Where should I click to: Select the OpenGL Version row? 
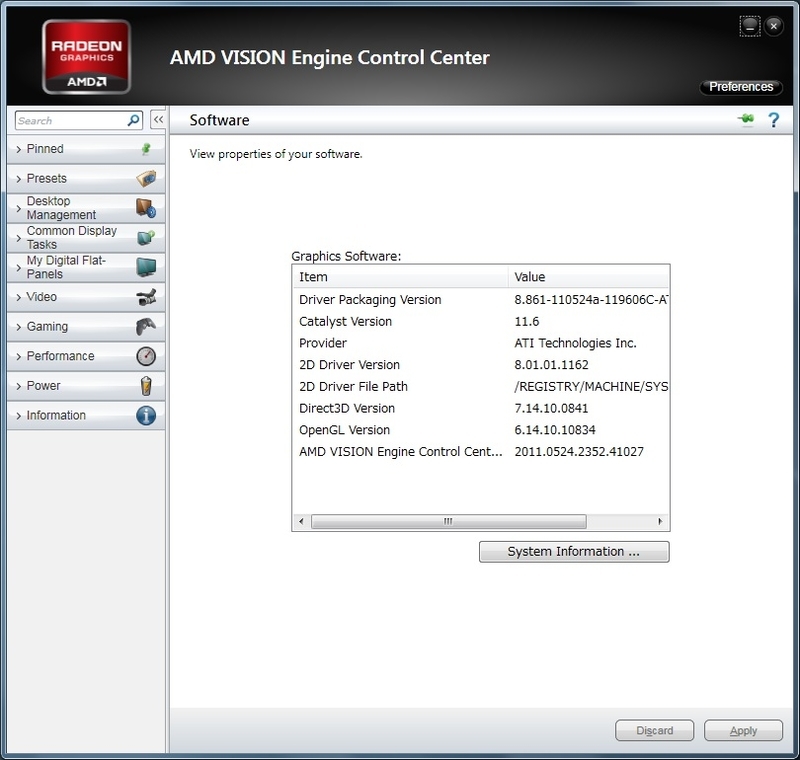click(481, 430)
